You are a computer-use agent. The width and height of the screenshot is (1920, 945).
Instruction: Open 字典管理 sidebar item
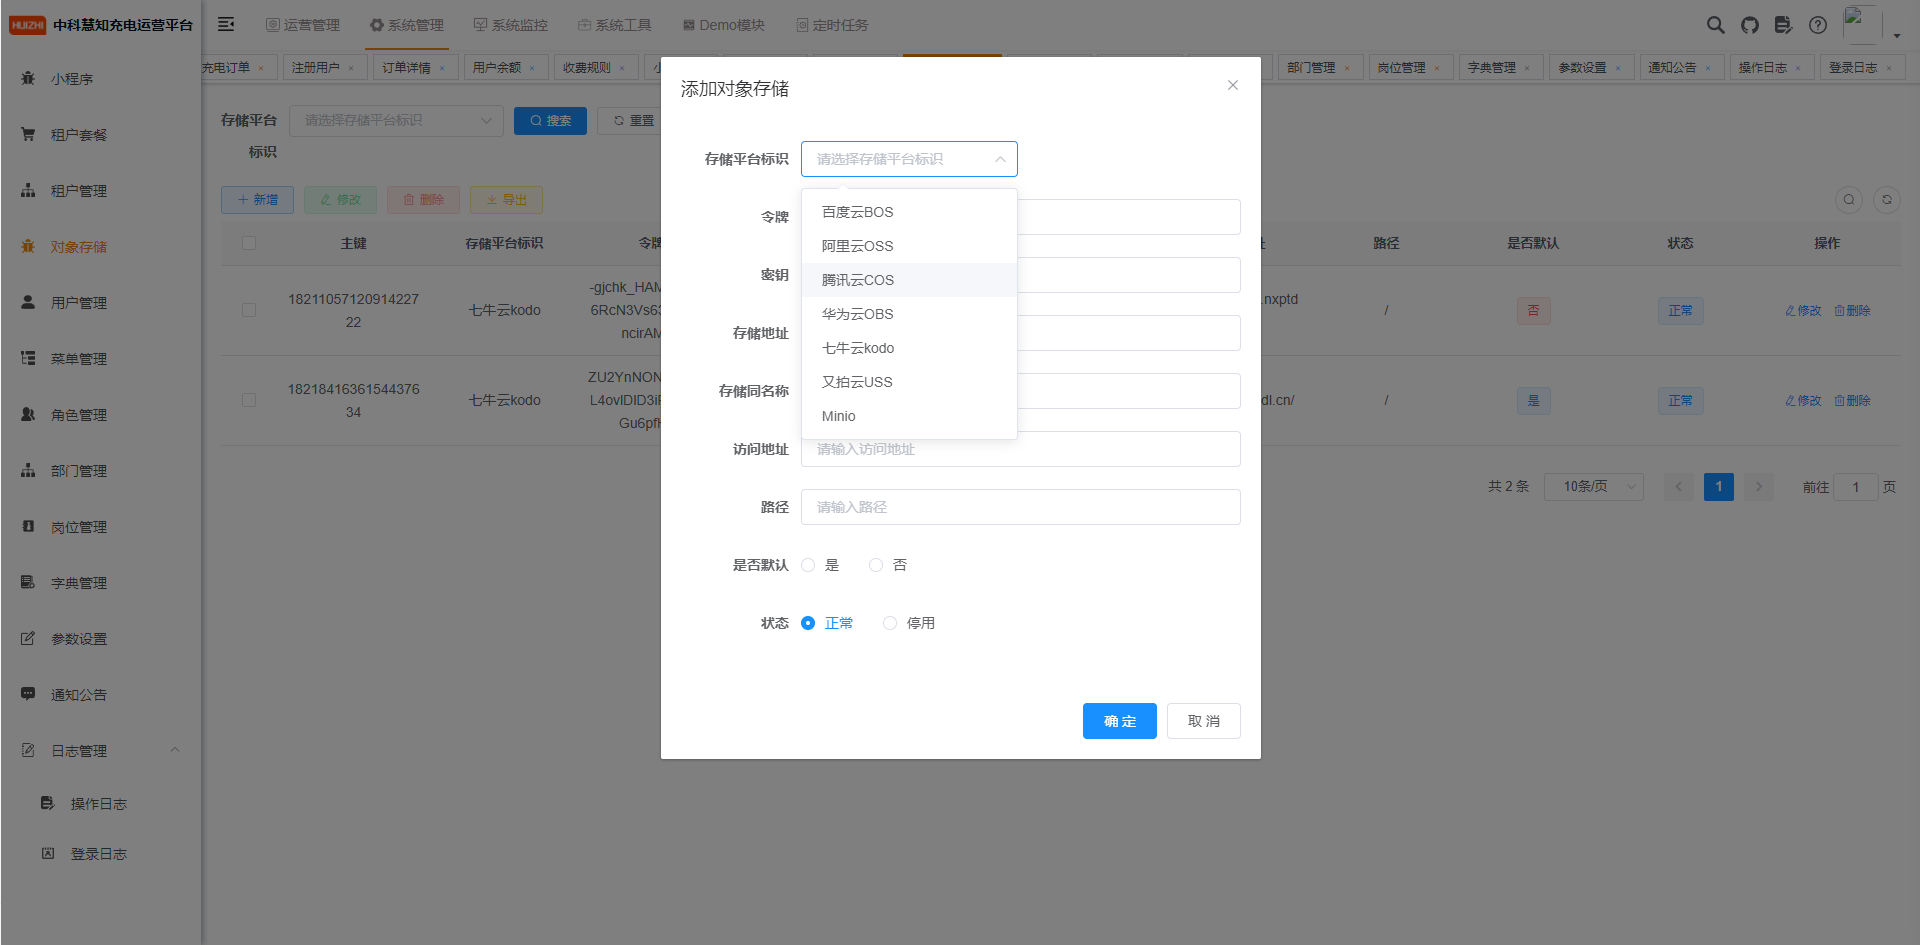100,583
